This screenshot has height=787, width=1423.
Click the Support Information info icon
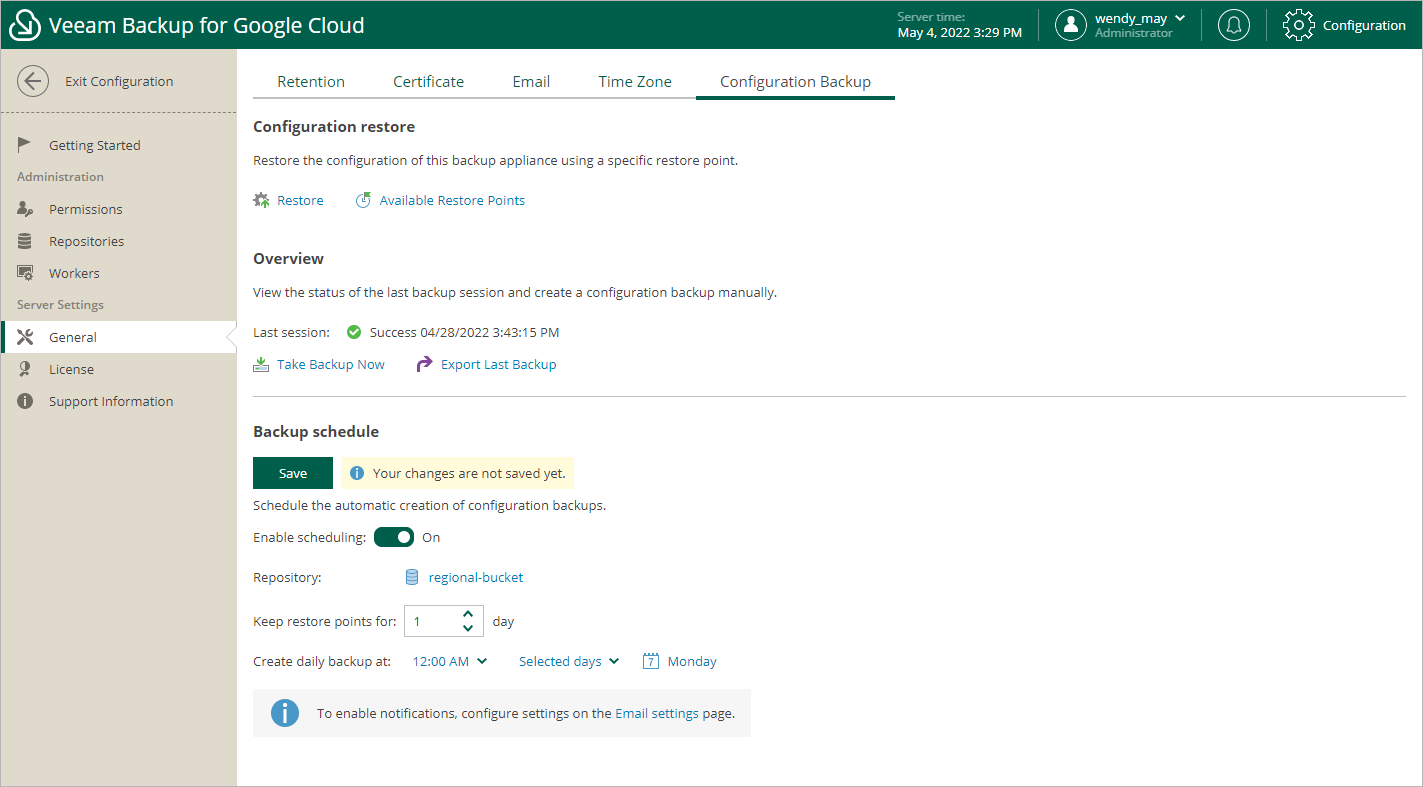(25, 401)
